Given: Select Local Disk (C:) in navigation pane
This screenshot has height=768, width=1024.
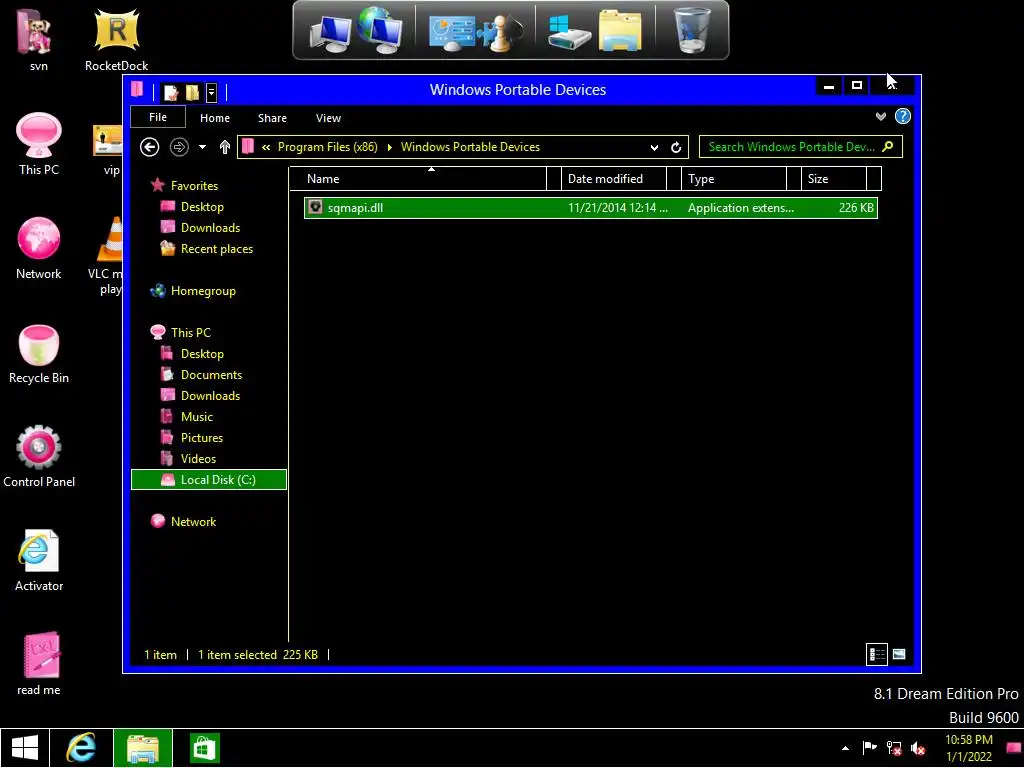Looking at the screenshot, I should (209, 479).
